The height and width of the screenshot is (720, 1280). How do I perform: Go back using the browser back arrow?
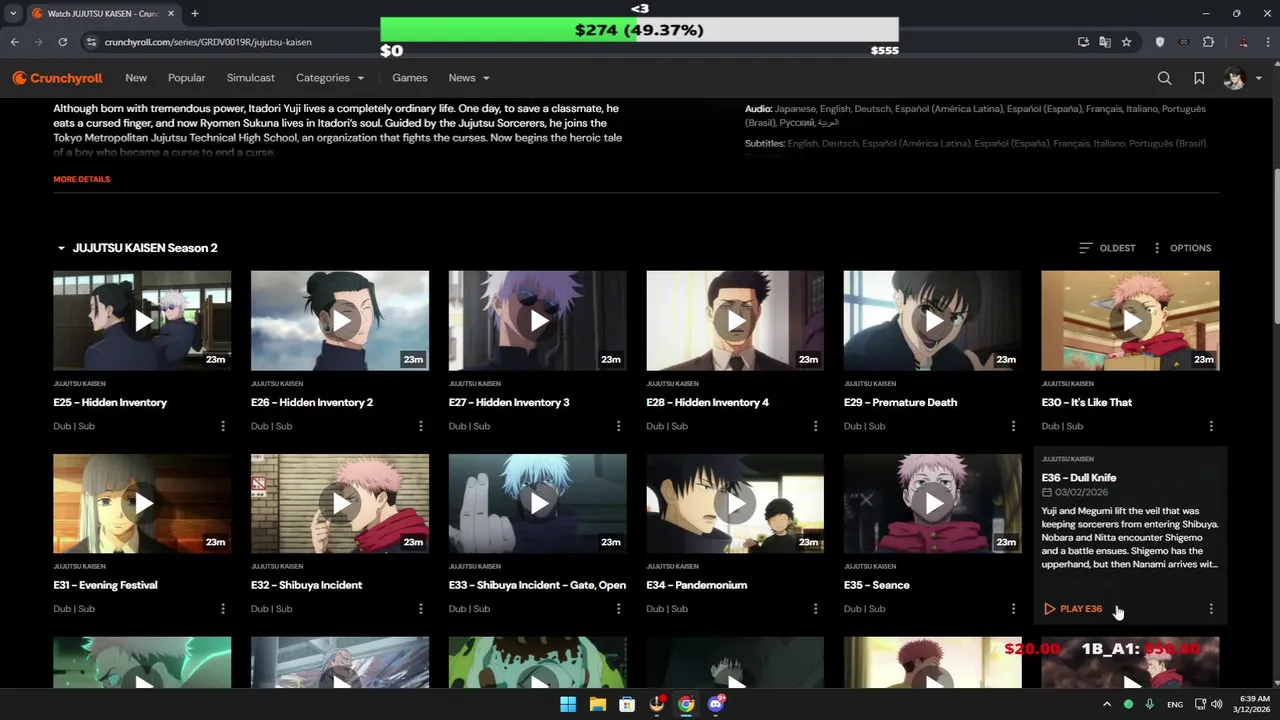tap(15, 42)
